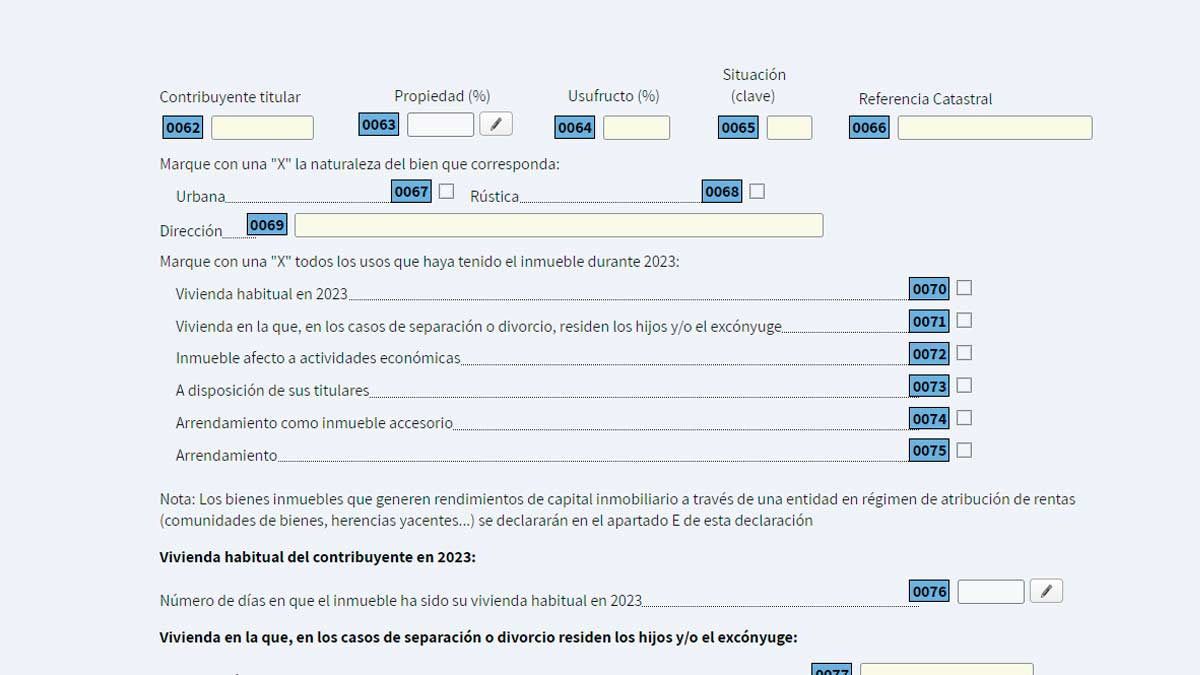
Task: Check 'Inmueble afecto a actividades económicas'
Action: [963, 353]
